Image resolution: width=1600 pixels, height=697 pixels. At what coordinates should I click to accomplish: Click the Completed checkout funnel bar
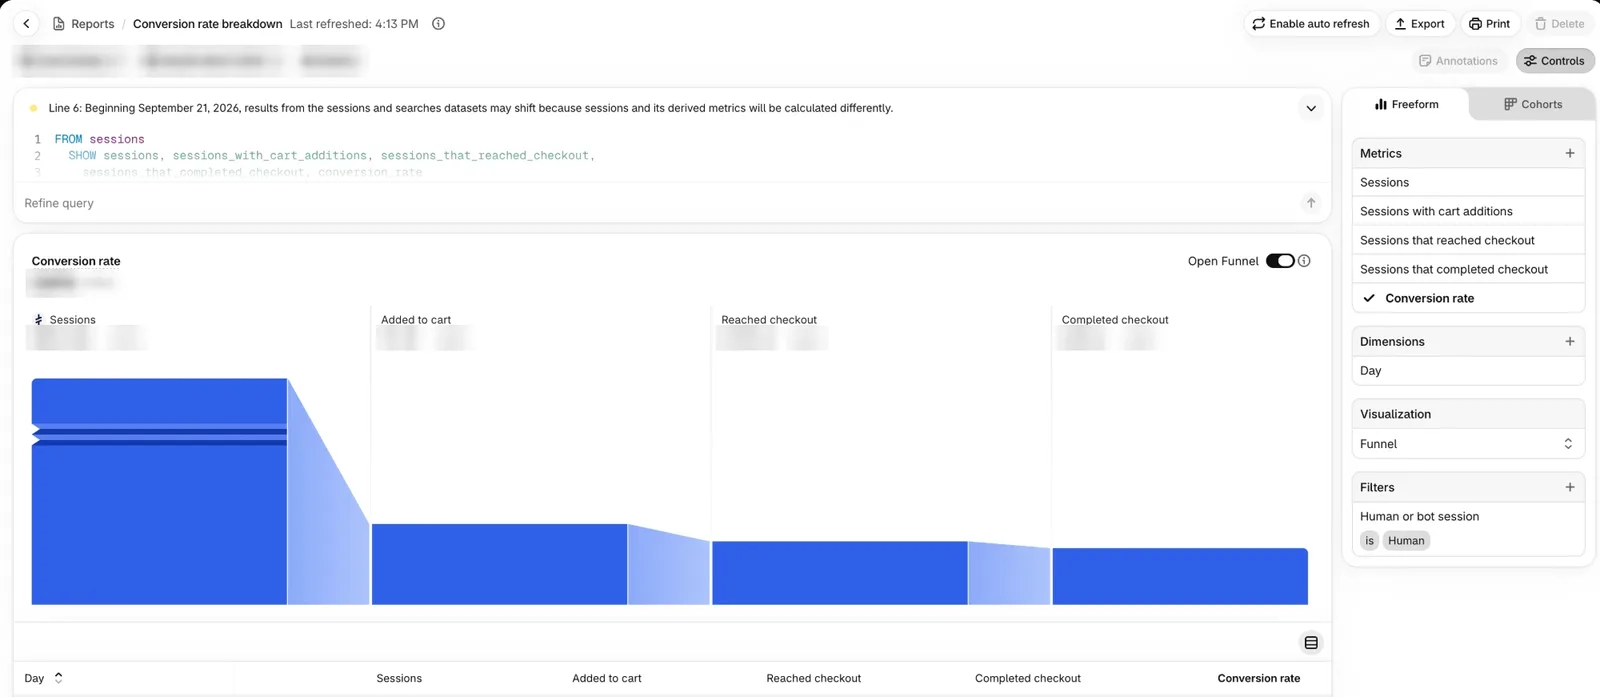[1180, 576]
